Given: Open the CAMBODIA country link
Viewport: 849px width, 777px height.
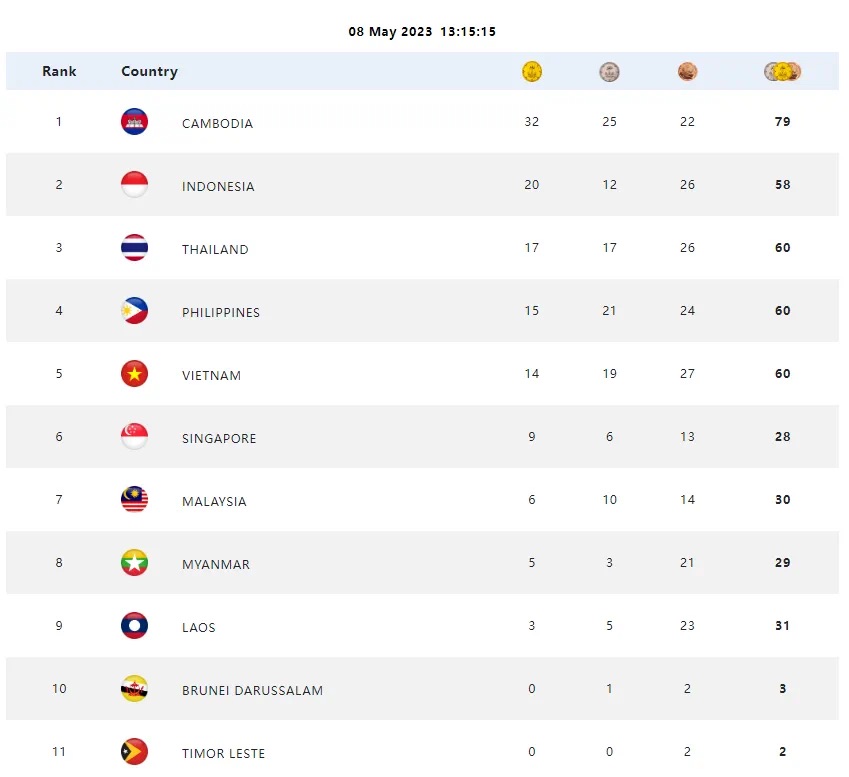Looking at the screenshot, I should (x=217, y=124).
